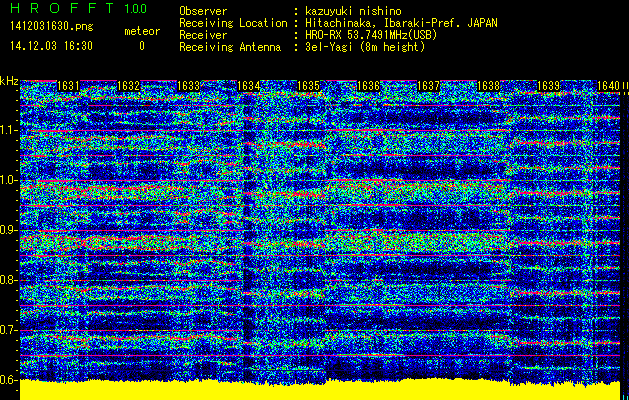Click the 1635 time marker
Viewport: 629px width, 400px height.
click(309, 86)
